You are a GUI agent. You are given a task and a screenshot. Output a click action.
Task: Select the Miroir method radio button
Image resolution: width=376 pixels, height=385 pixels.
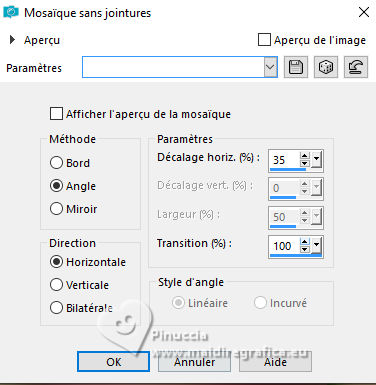pos(56,209)
